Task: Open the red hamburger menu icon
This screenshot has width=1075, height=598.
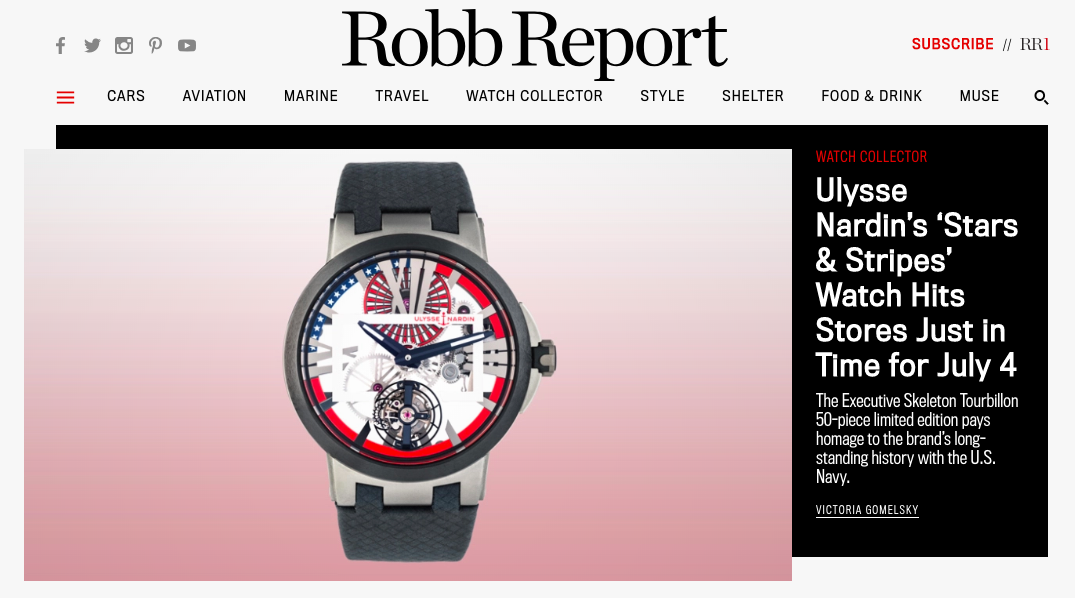Action: pyautogui.click(x=65, y=97)
